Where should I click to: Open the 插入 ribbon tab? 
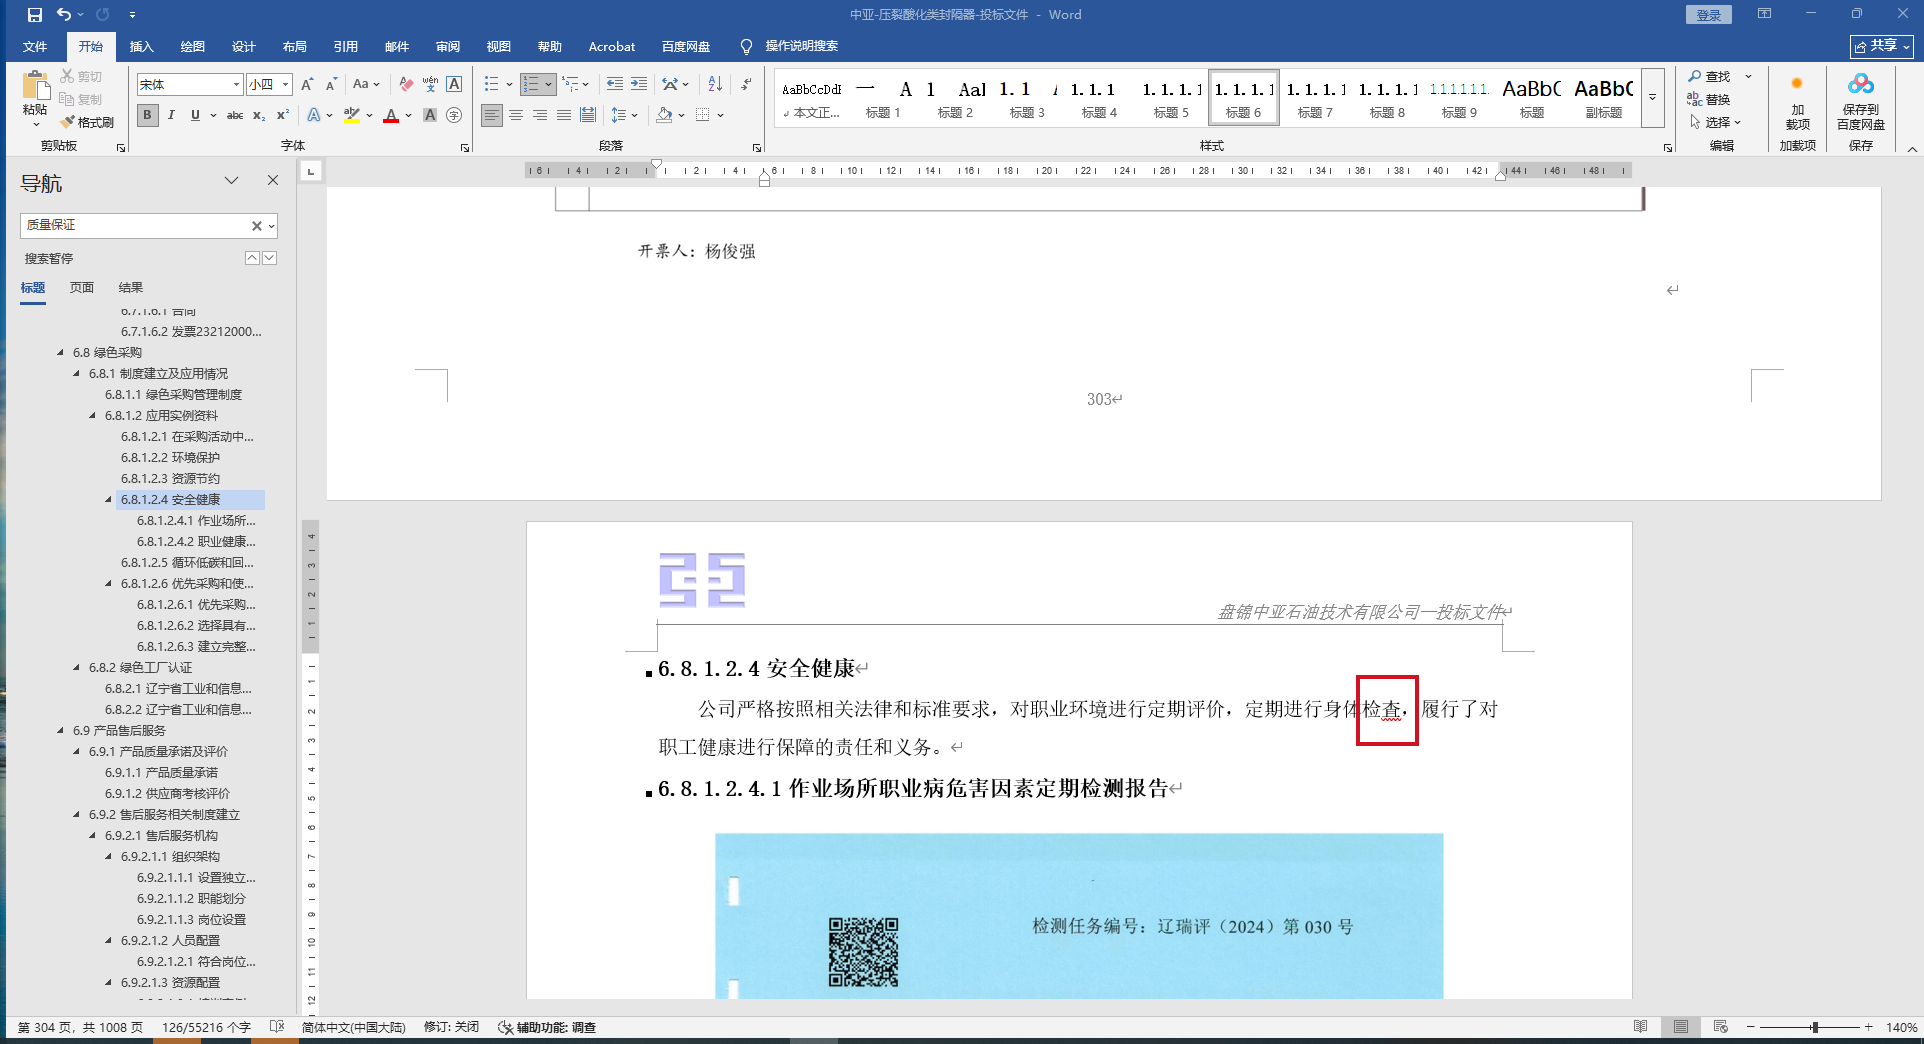point(141,47)
